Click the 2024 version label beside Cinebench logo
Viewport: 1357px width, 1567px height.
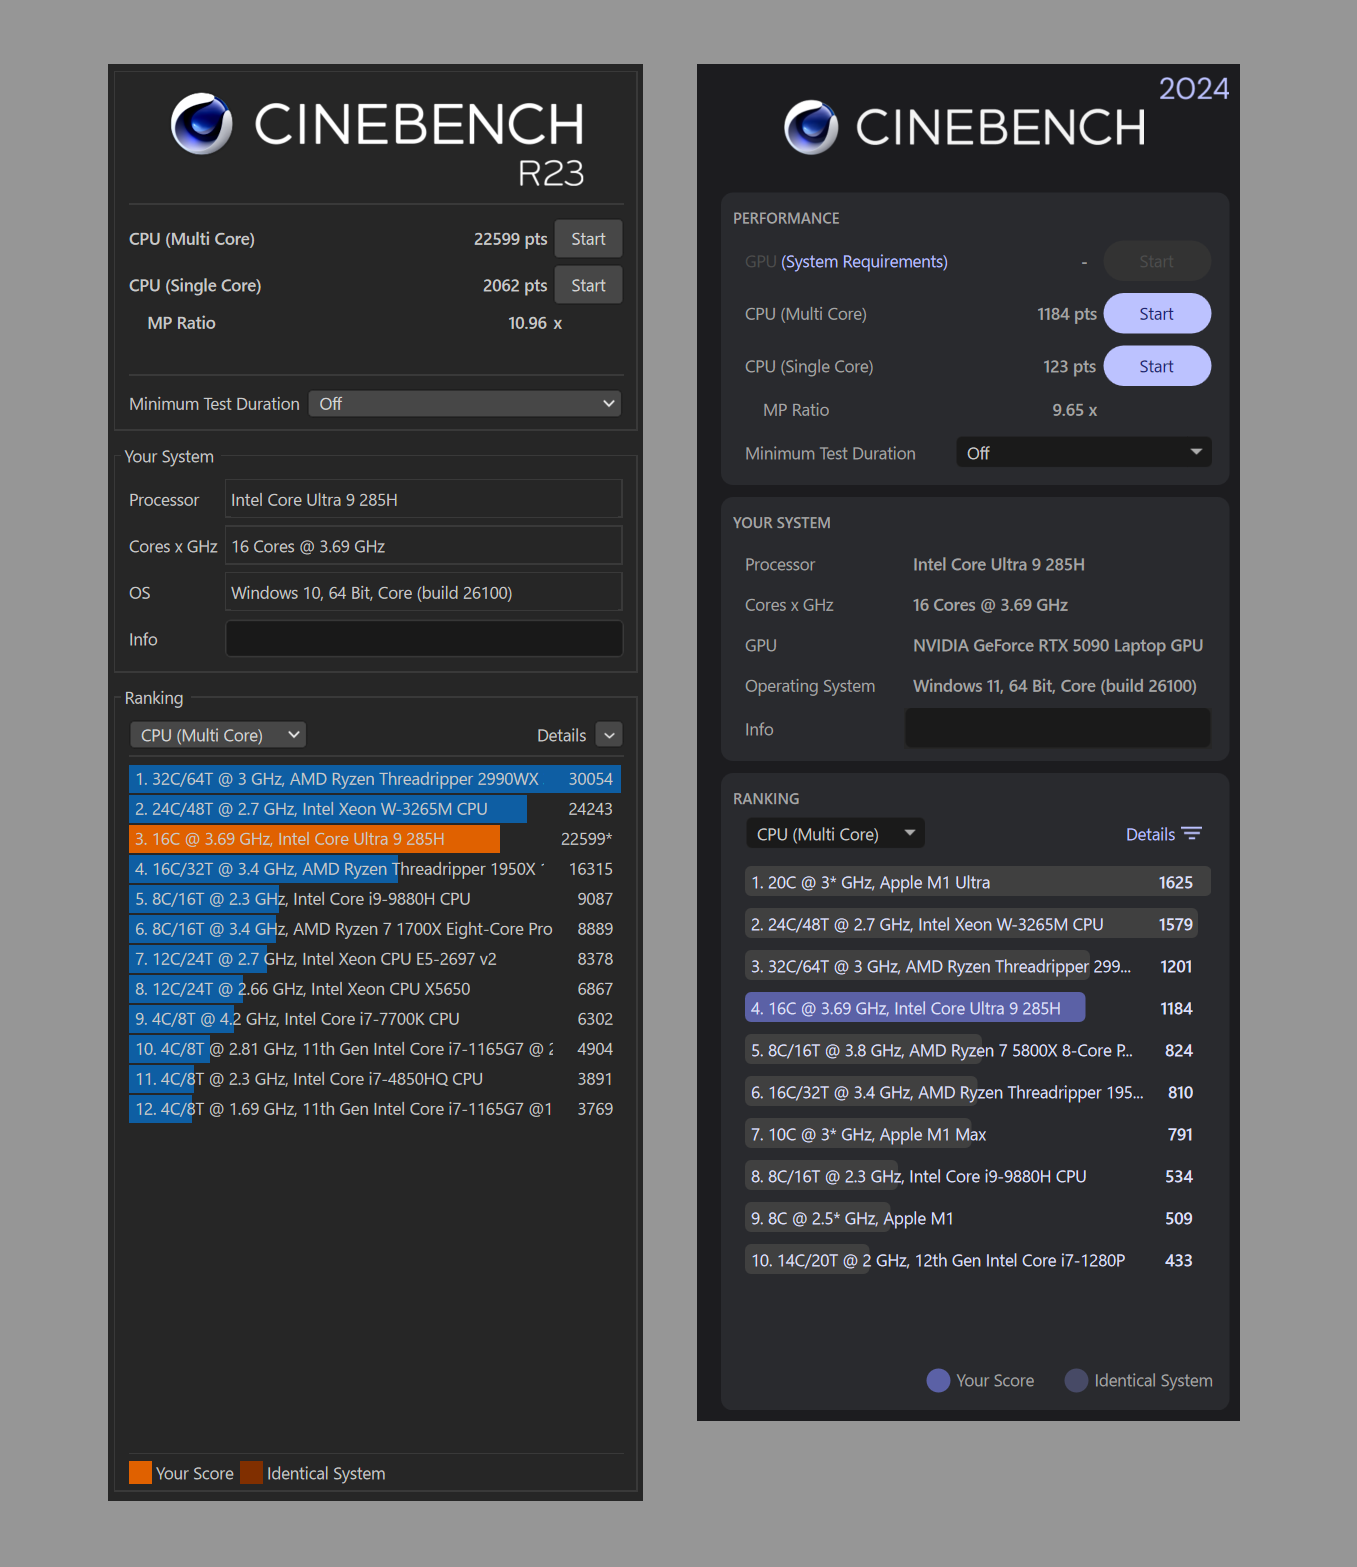click(1194, 89)
